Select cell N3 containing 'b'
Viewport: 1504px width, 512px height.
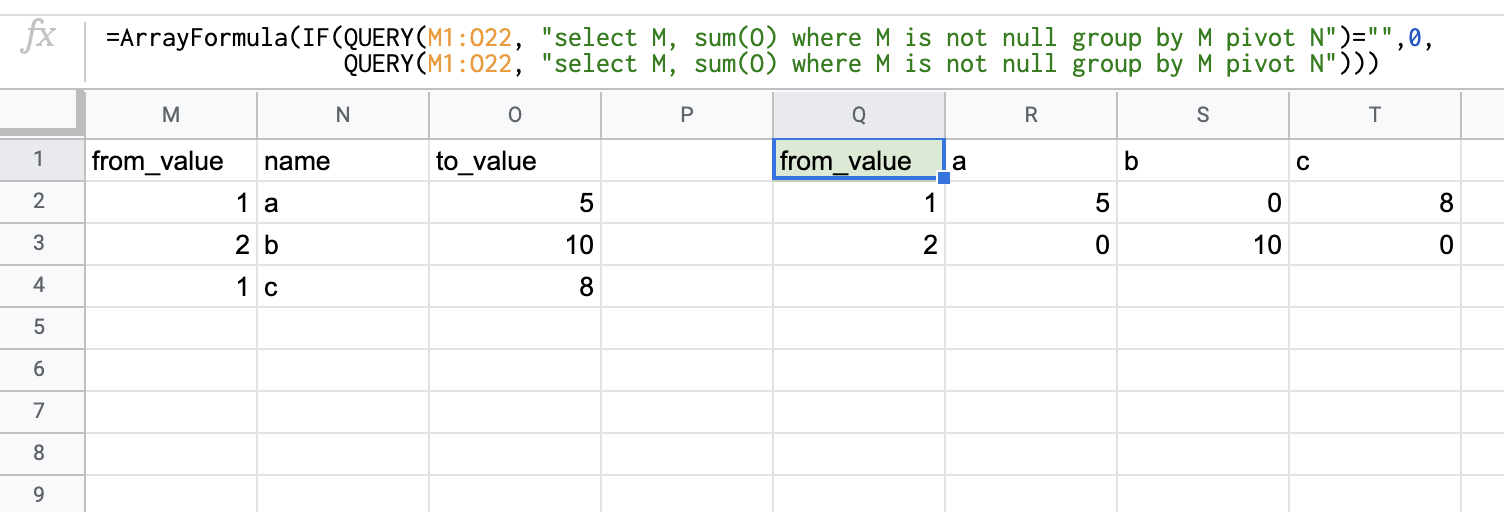click(343, 245)
